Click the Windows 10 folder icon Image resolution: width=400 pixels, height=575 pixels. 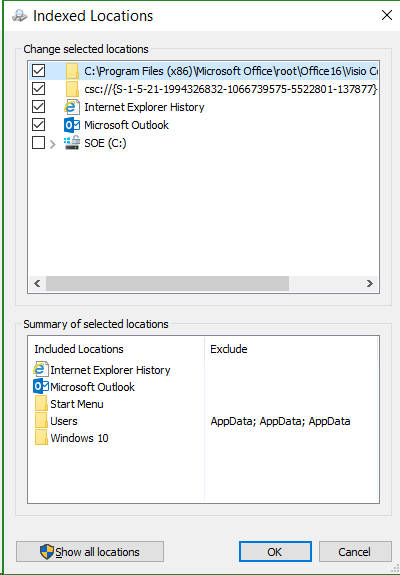tap(41, 437)
